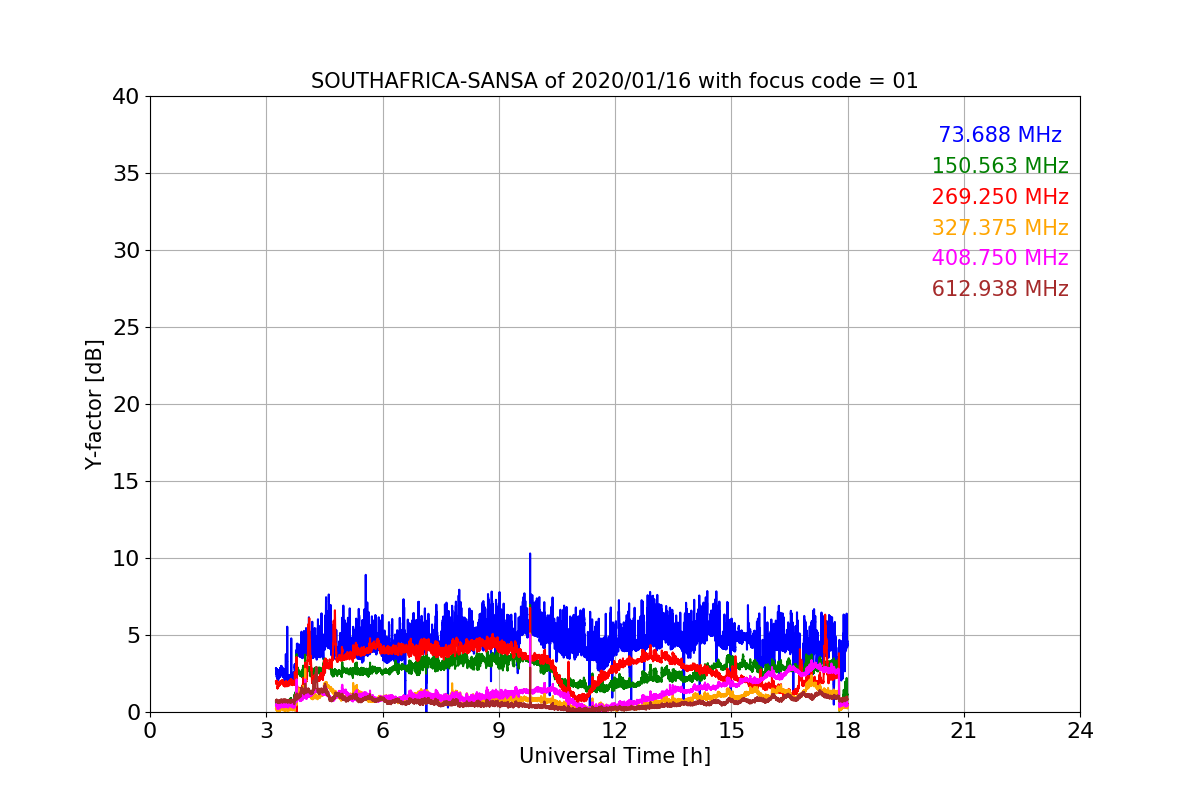Select the 612.938 MHz legend label

click(x=1000, y=289)
